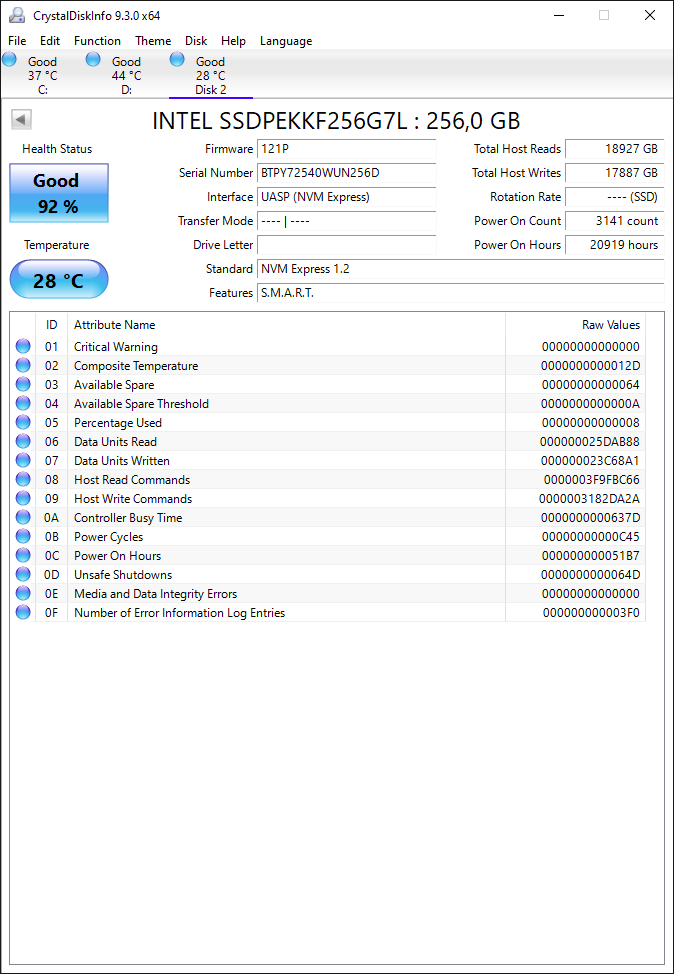
Task: Click raw value 0000003182DA2A
Action: pyautogui.click(x=590, y=498)
